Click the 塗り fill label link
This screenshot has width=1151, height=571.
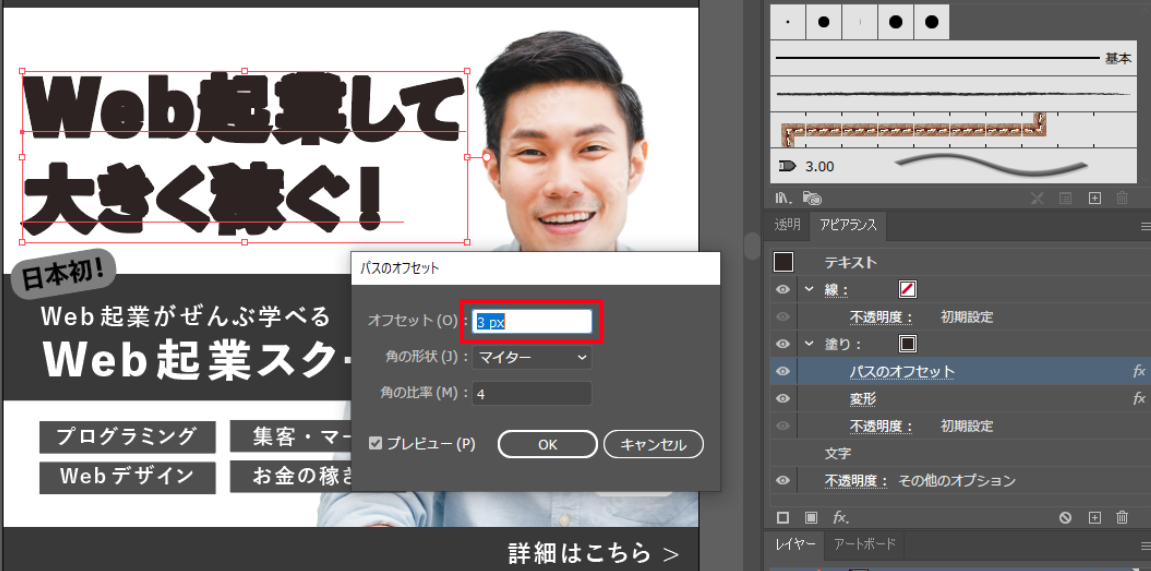(843, 344)
